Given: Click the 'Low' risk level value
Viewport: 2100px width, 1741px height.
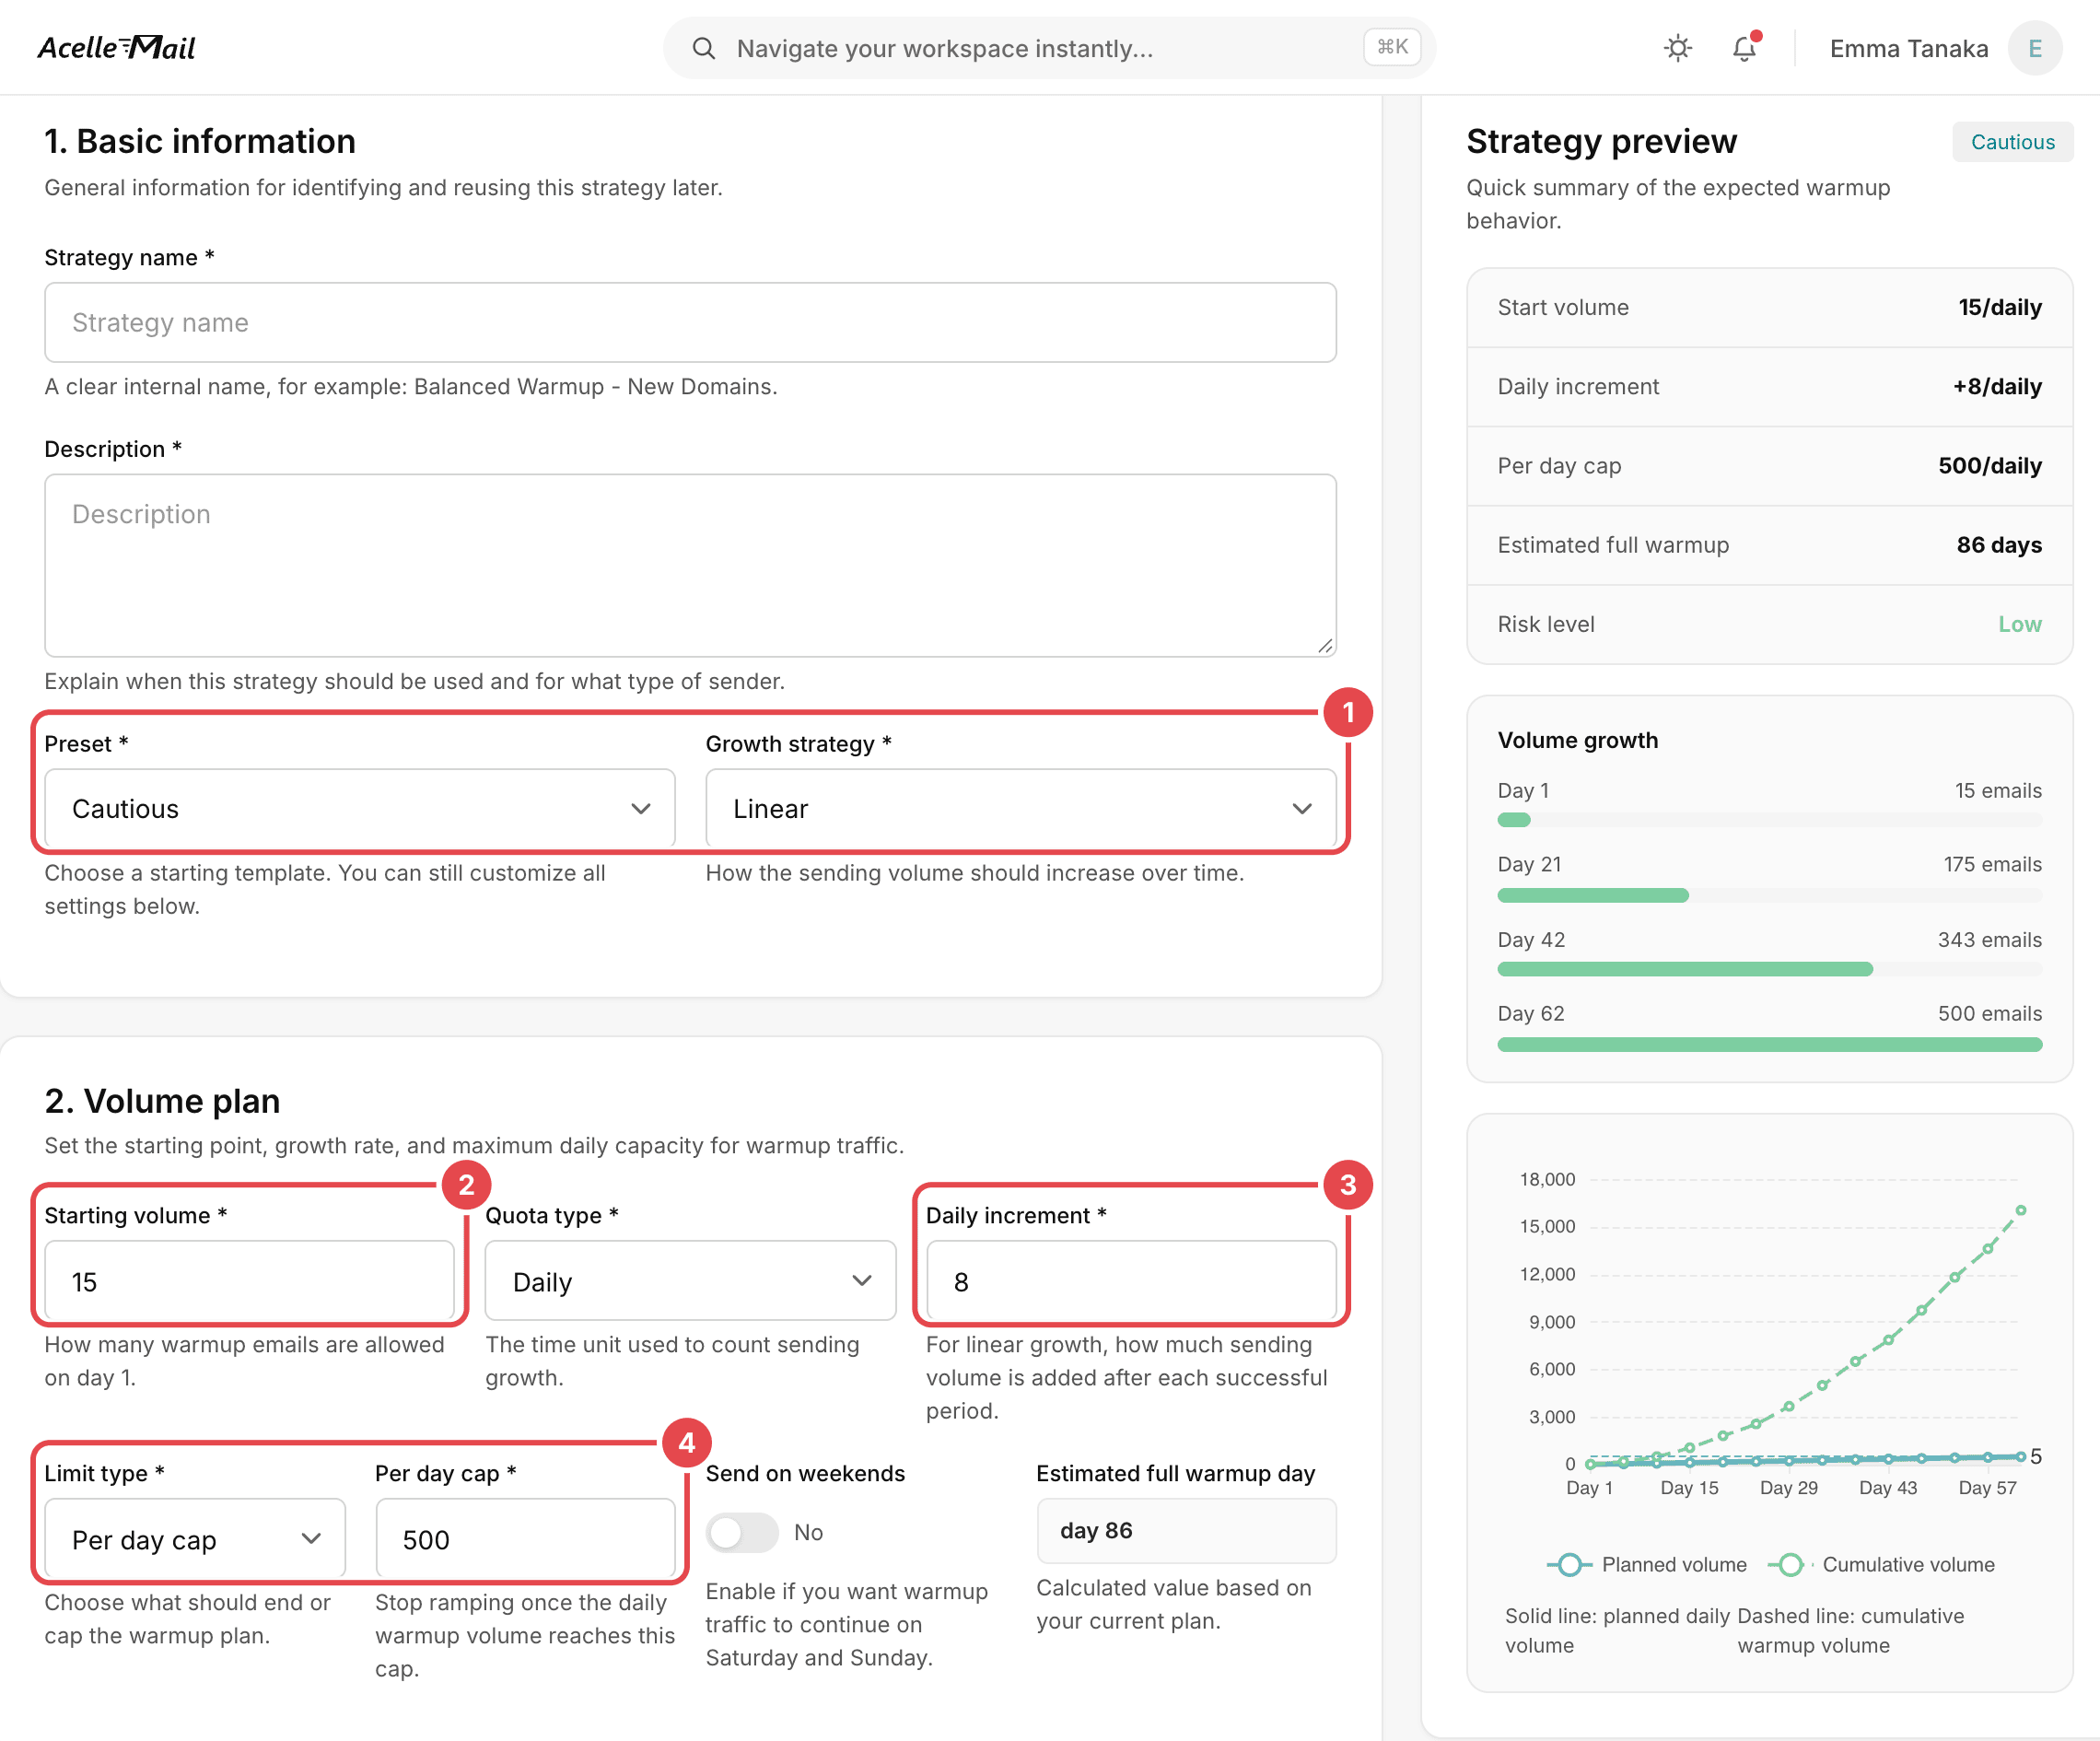Looking at the screenshot, I should [x=2019, y=624].
